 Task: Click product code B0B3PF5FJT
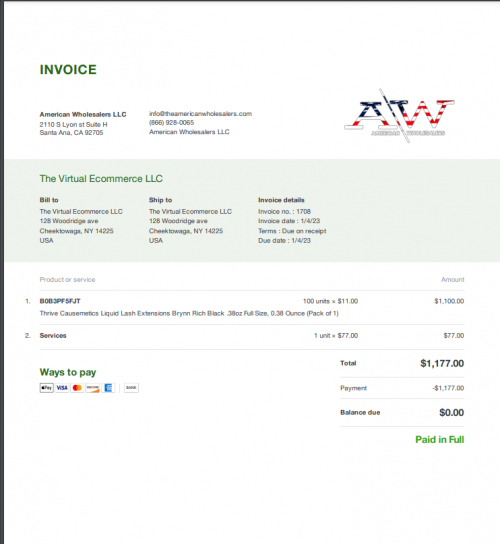[x=60, y=301]
